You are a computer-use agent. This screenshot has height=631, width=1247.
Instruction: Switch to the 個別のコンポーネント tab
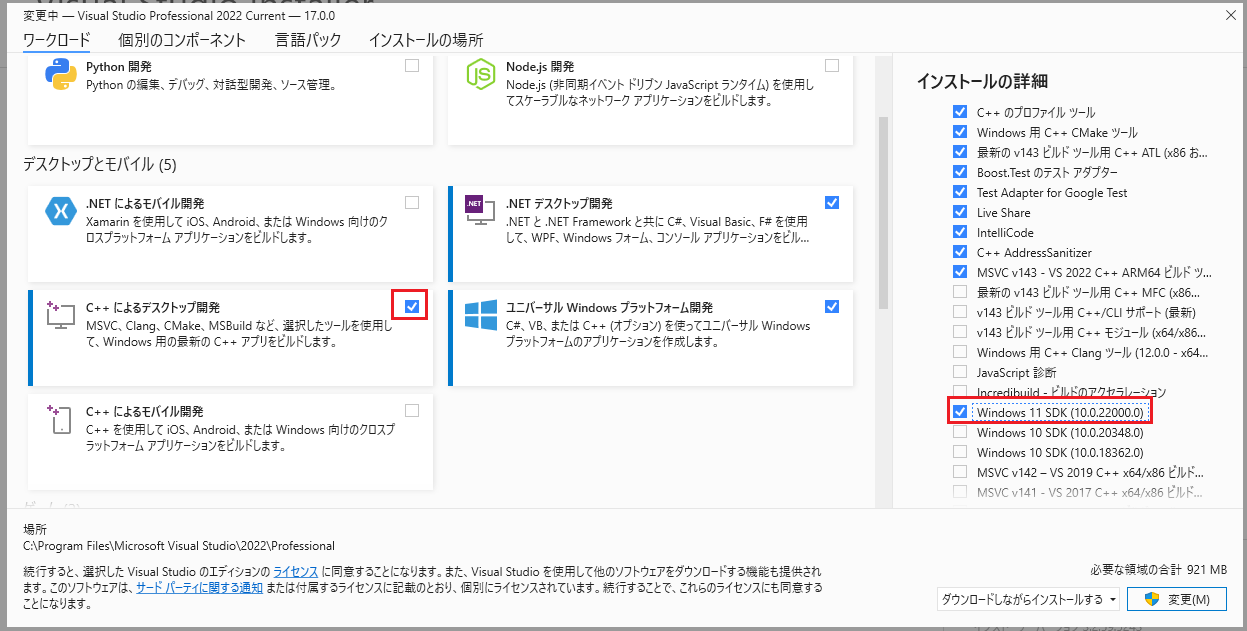tap(181, 40)
